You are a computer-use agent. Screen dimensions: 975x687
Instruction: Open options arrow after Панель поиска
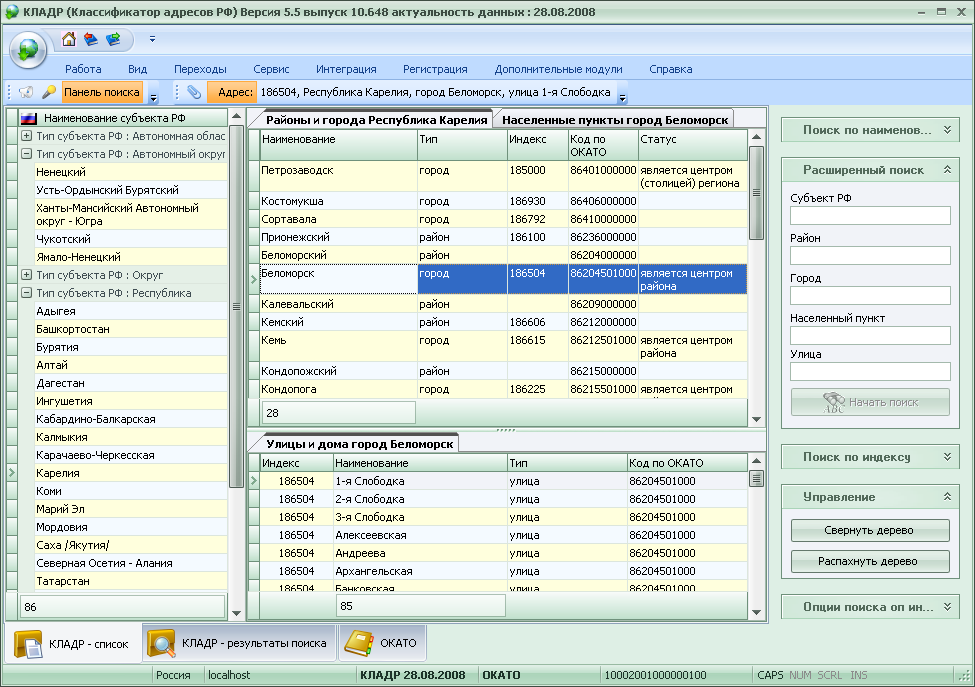point(154,97)
